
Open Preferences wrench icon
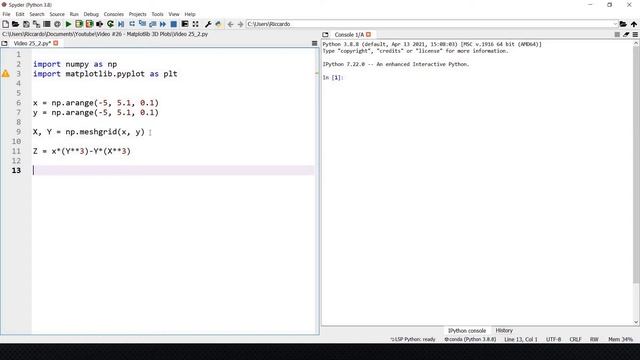pos(208,24)
